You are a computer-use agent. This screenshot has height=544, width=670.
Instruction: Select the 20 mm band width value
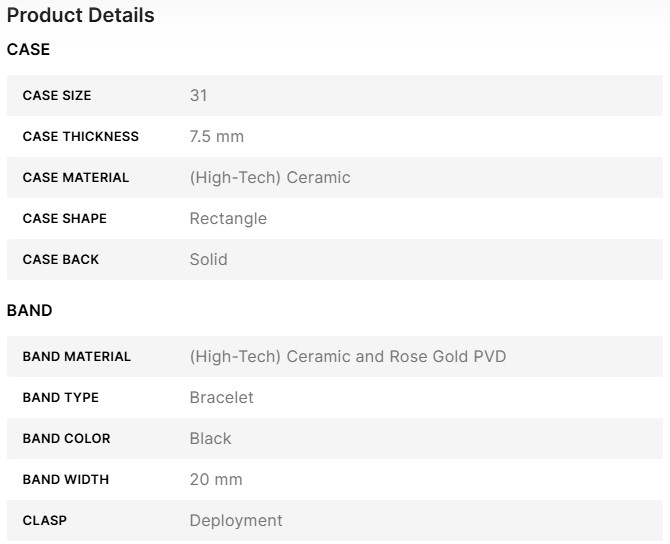click(x=216, y=480)
